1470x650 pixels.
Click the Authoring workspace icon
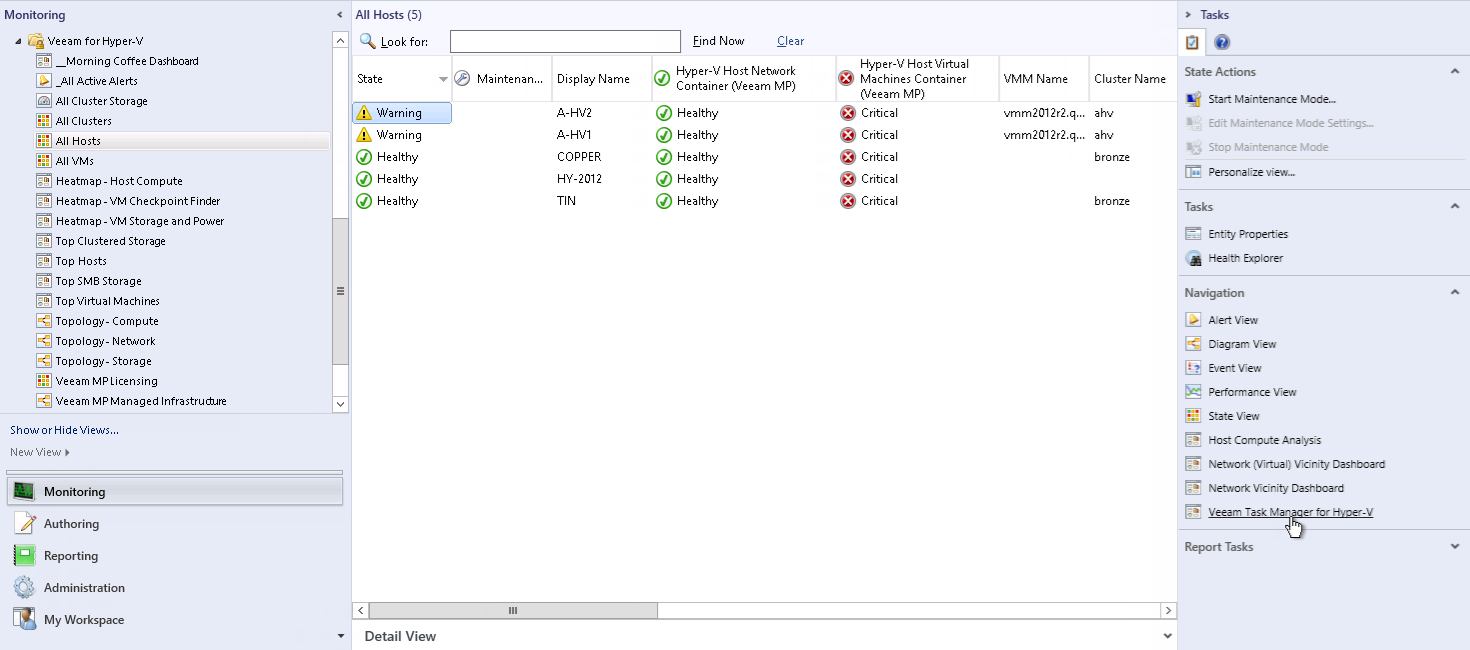(25, 524)
